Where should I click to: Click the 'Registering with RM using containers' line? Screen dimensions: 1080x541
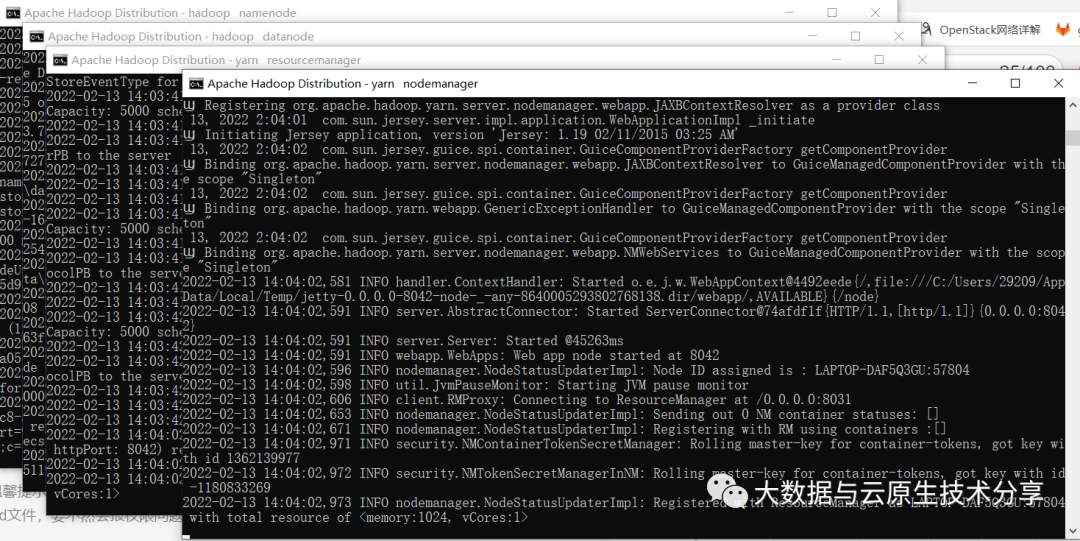(564, 429)
